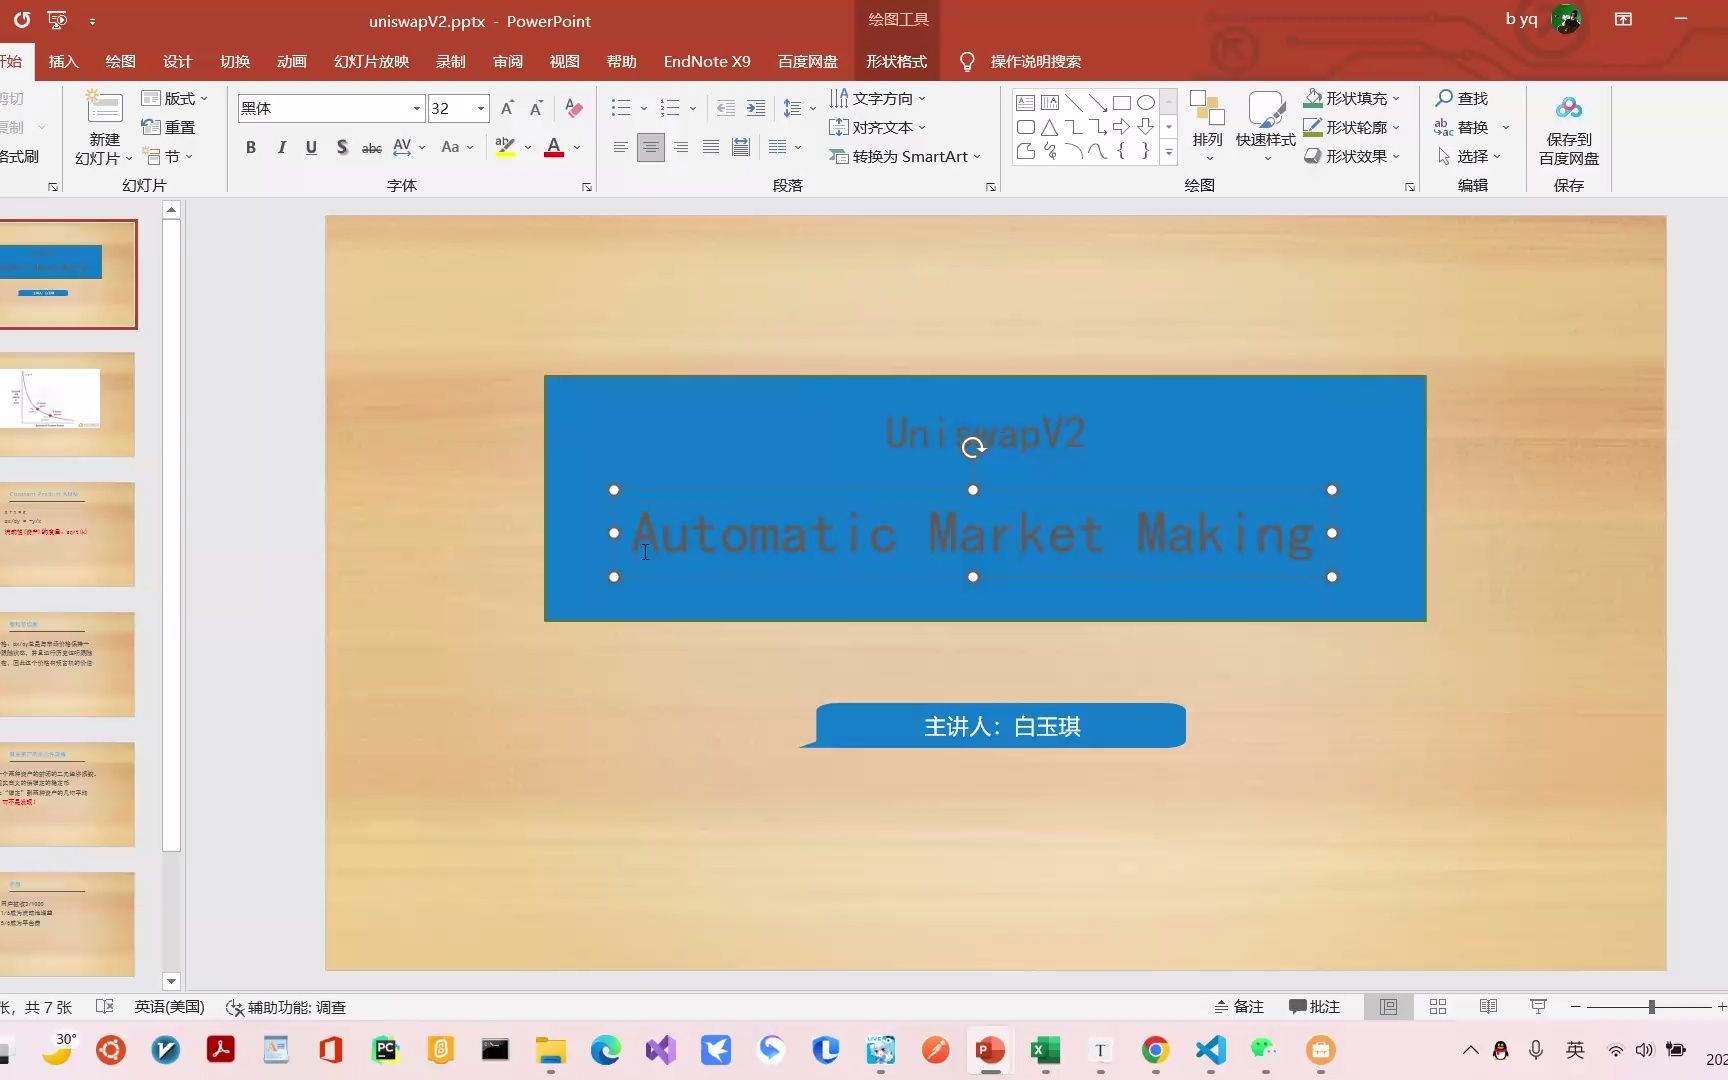Open Quick Styles gallery
Screen dimensions: 1728x1080
point(1265,126)
